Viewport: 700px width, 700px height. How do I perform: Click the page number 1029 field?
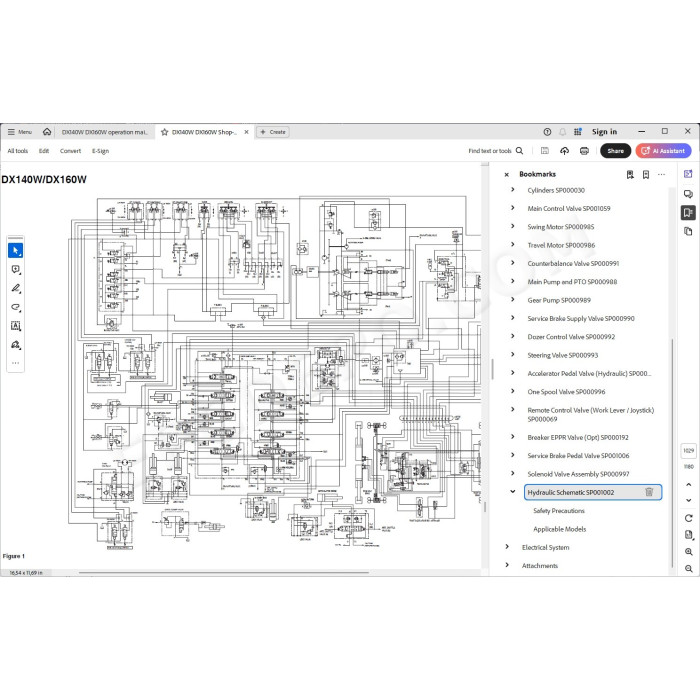pos(688,450)
